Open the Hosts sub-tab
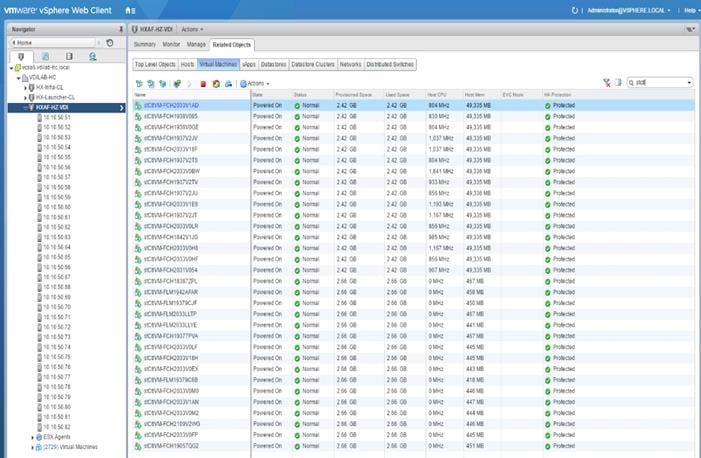This screenshot has height=458, width=701. 187,64
